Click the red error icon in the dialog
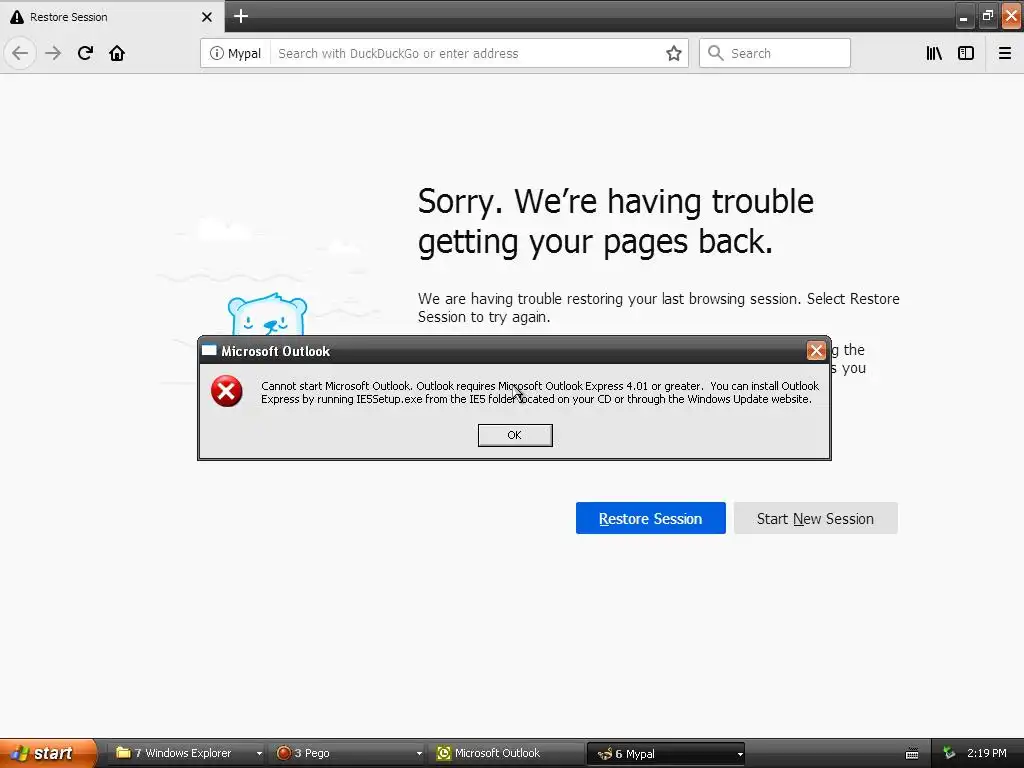The height and width of the screenshot is (768, 1024). 227,391
